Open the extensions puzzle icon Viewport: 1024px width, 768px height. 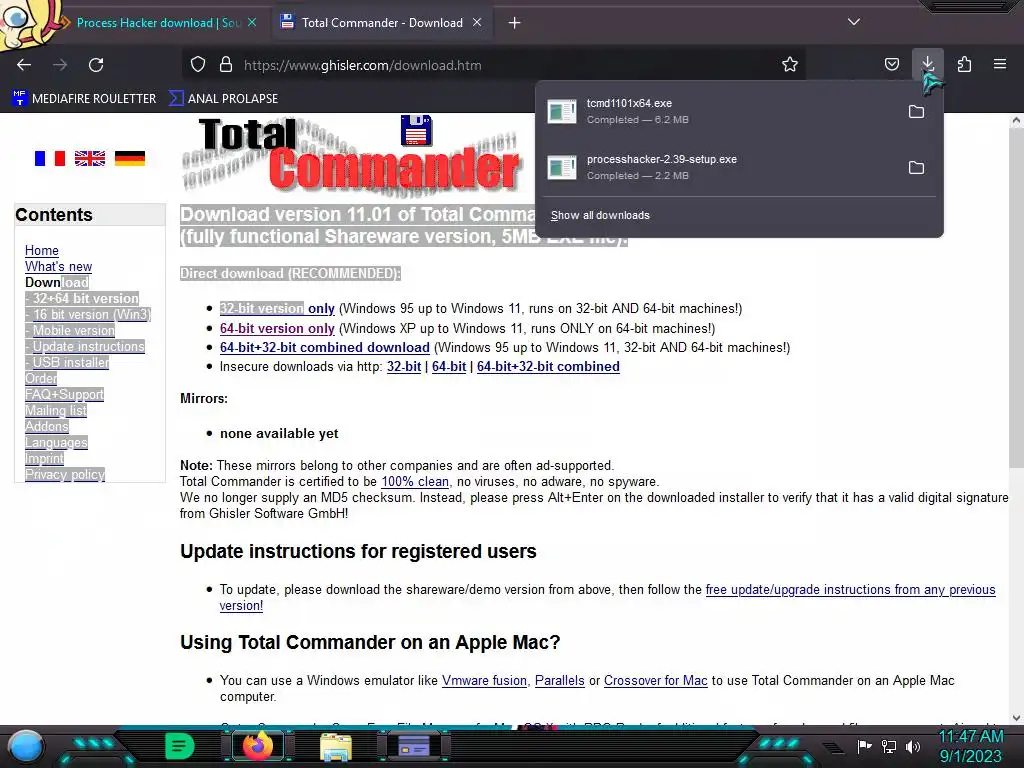tap(964, 65)
